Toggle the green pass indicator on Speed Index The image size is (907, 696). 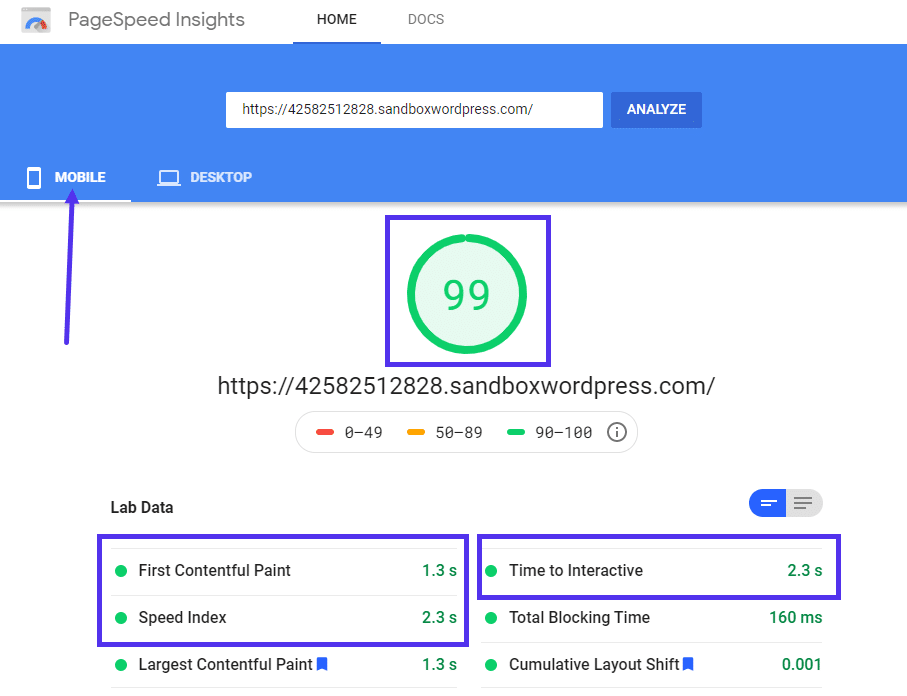pyautogui.click(x=122, y=617)
